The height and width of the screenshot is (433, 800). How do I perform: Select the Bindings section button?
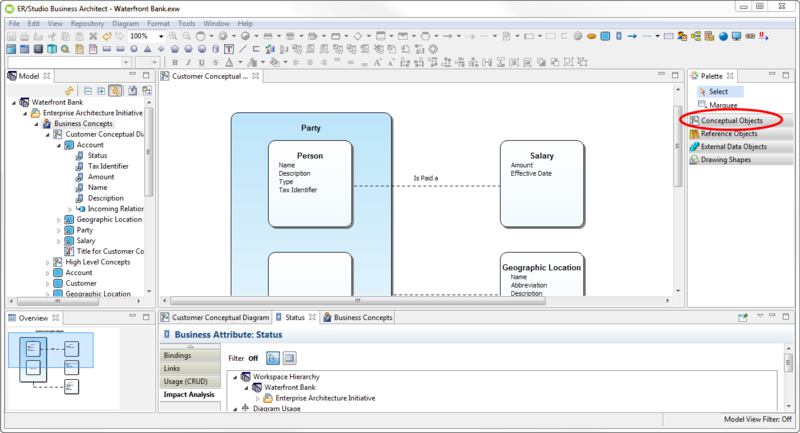pyautogui.click(x=190, y=355)
